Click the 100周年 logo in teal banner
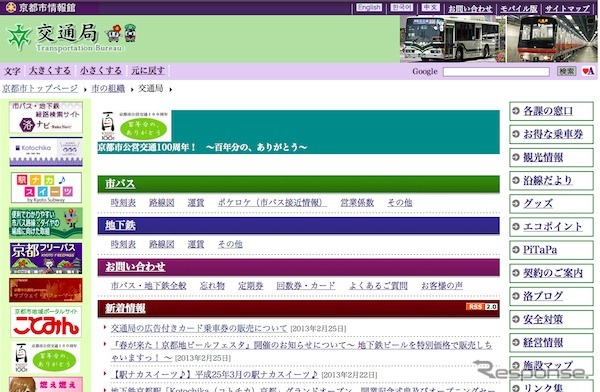600x392 pixels. click(135, 126)
